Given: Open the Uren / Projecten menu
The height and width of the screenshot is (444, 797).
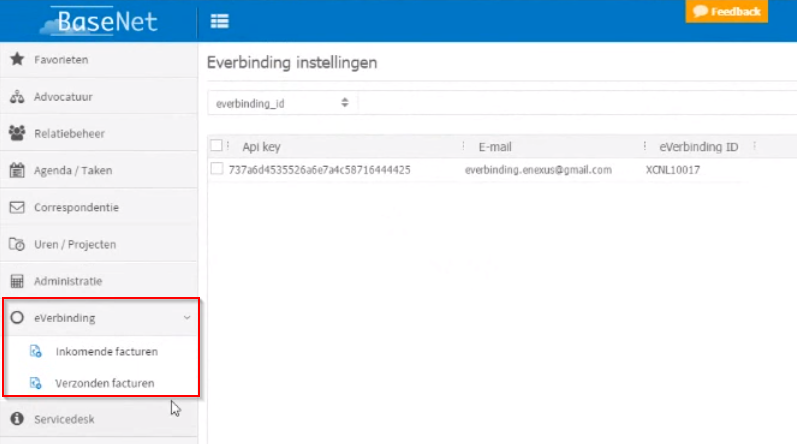Looking at the screenshot, I should pos(99,244).
